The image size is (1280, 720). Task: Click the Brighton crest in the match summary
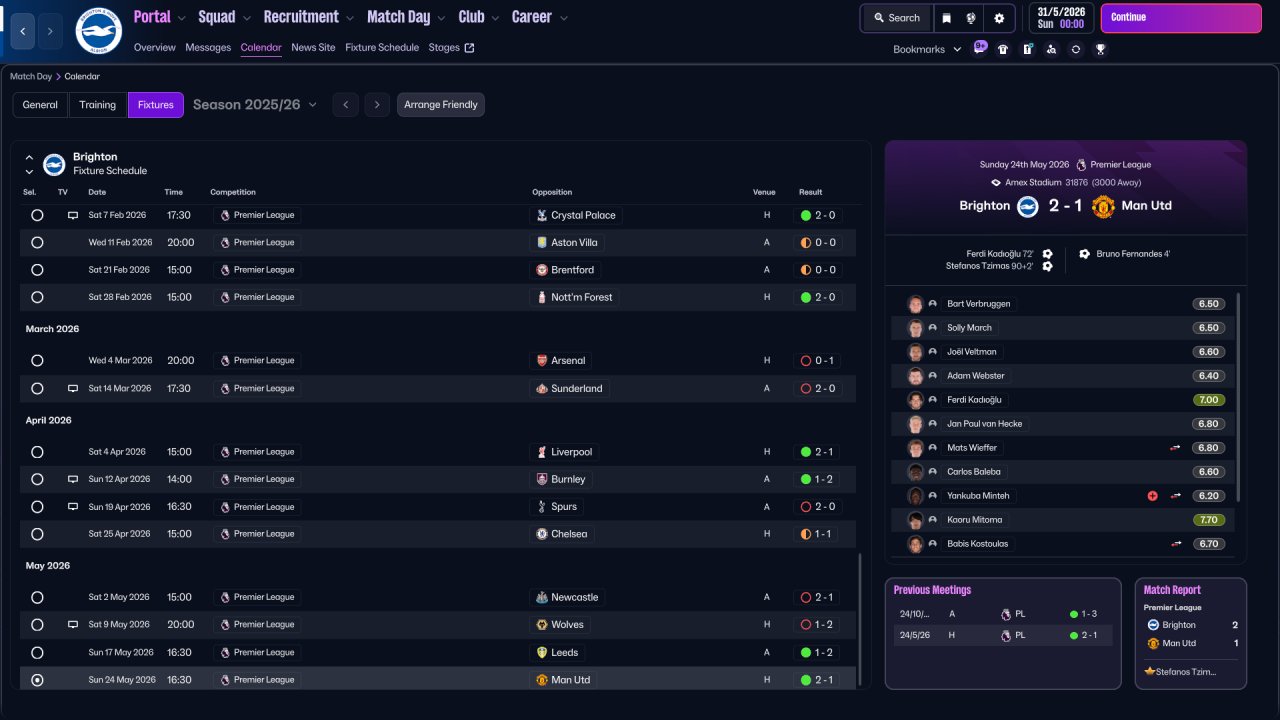[x=1028, y=206]
